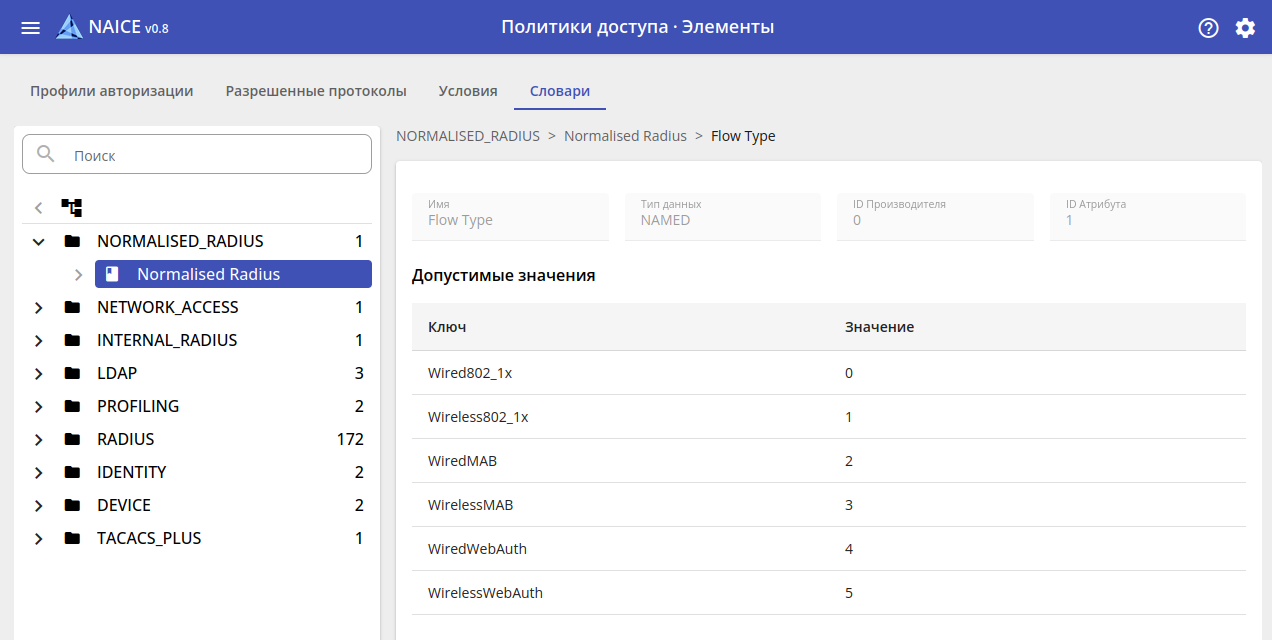The image size is (1272, 640).
Task: Click the tree hierarchy view icon
Action: (x=72, y=208)
